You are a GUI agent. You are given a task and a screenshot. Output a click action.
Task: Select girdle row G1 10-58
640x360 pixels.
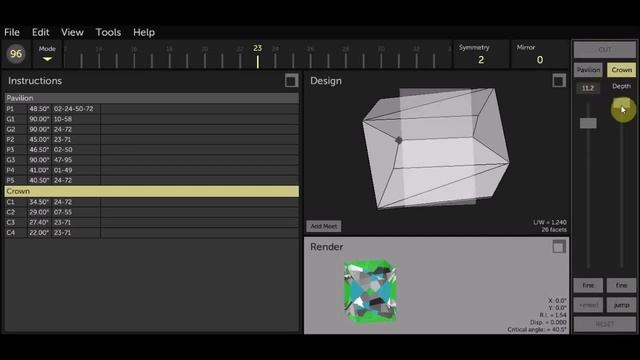click(151, 119)
